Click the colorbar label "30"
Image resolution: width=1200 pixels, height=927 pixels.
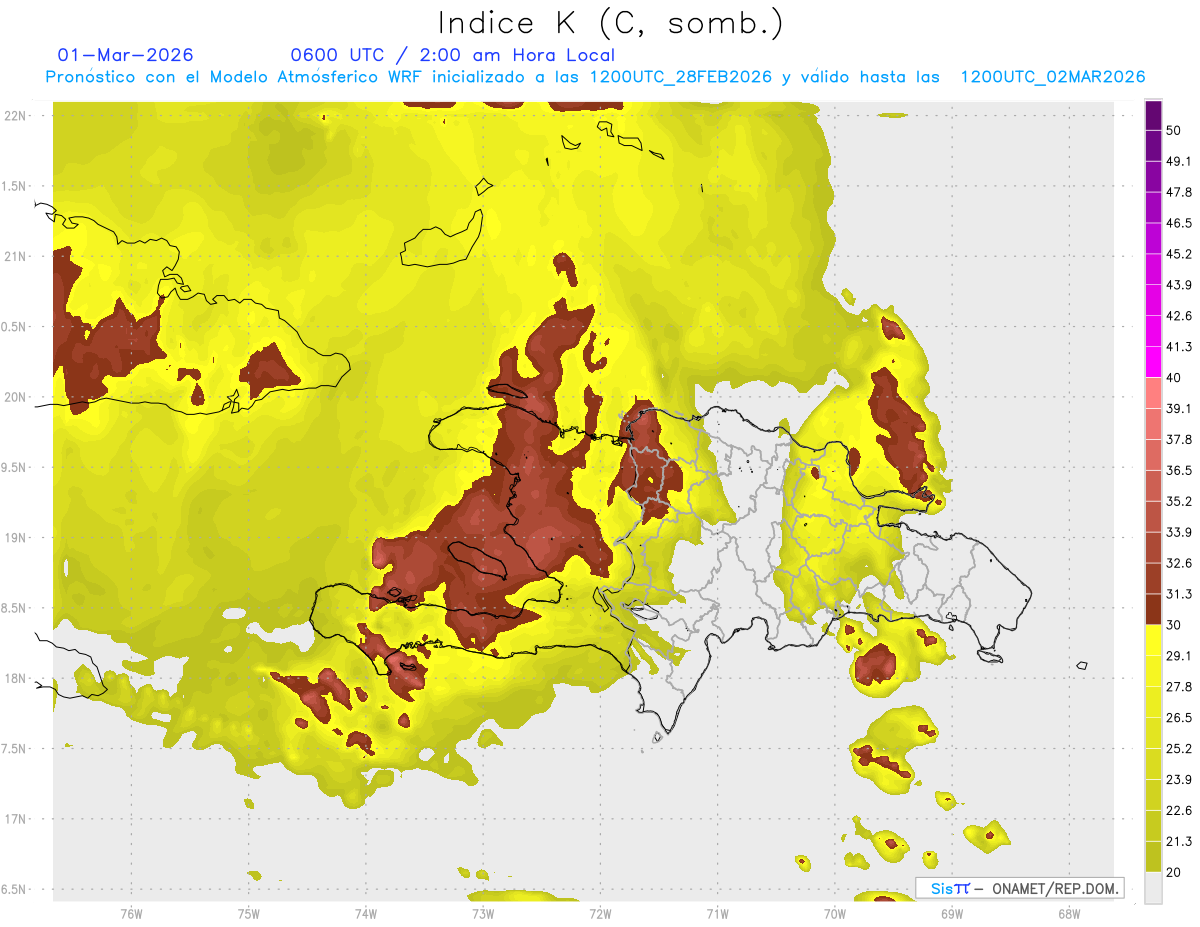1175,625
